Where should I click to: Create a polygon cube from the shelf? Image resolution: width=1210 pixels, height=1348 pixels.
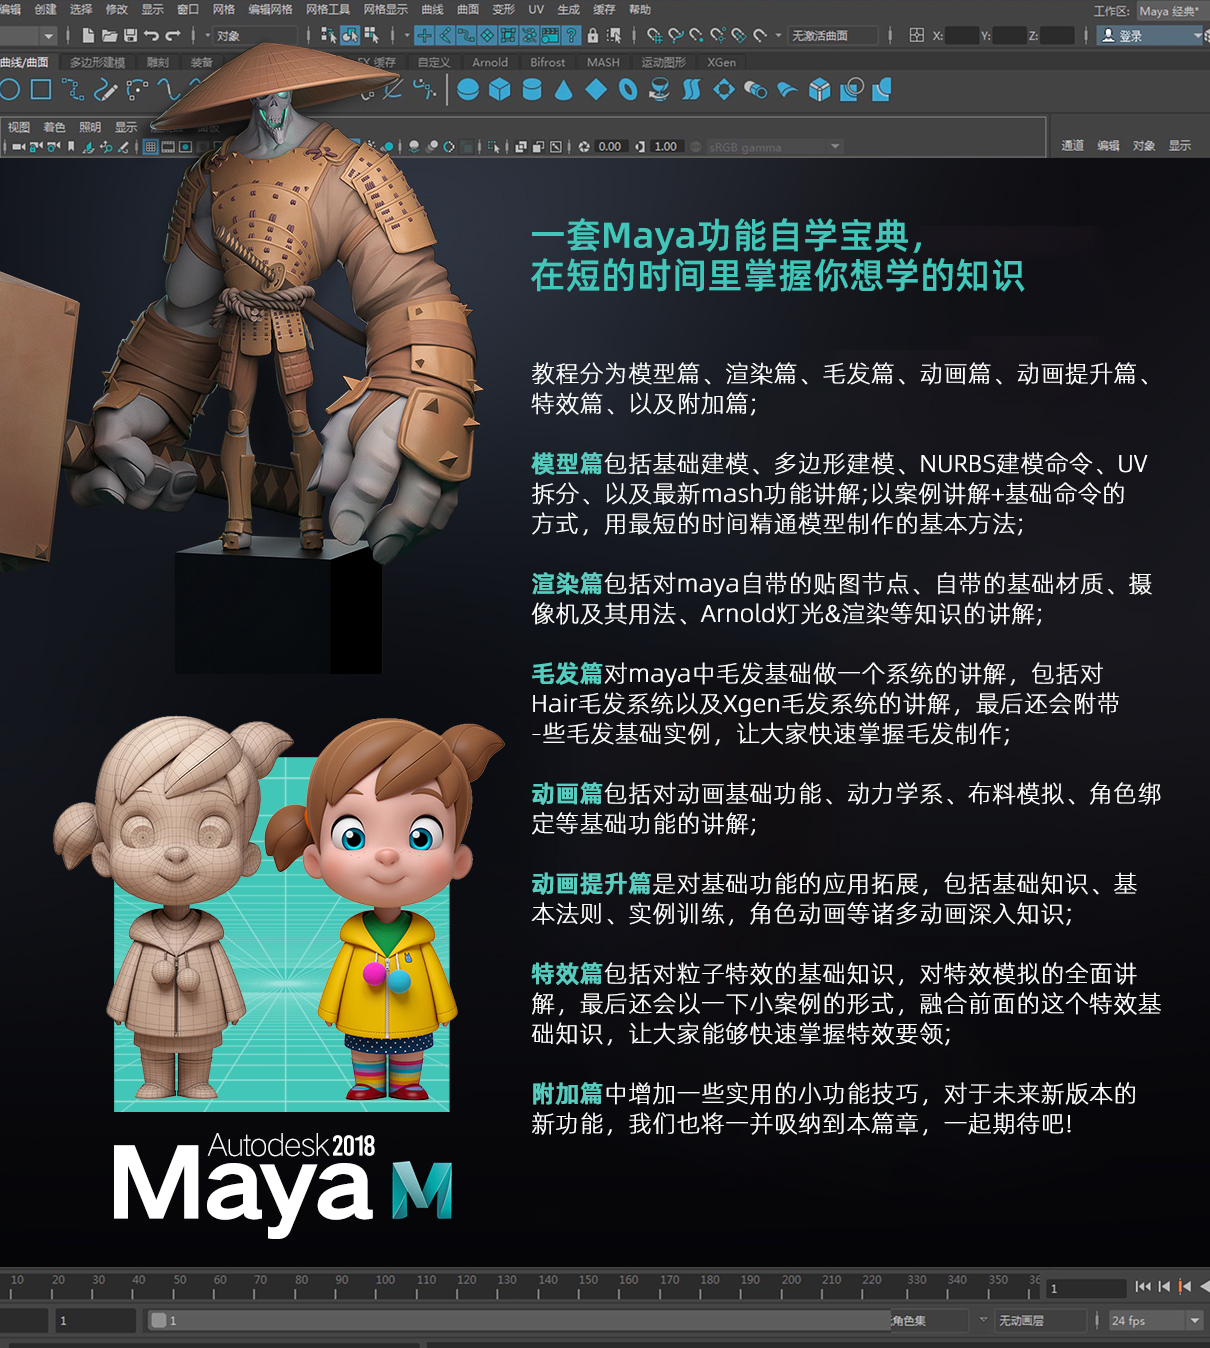[x=499, y=90]
